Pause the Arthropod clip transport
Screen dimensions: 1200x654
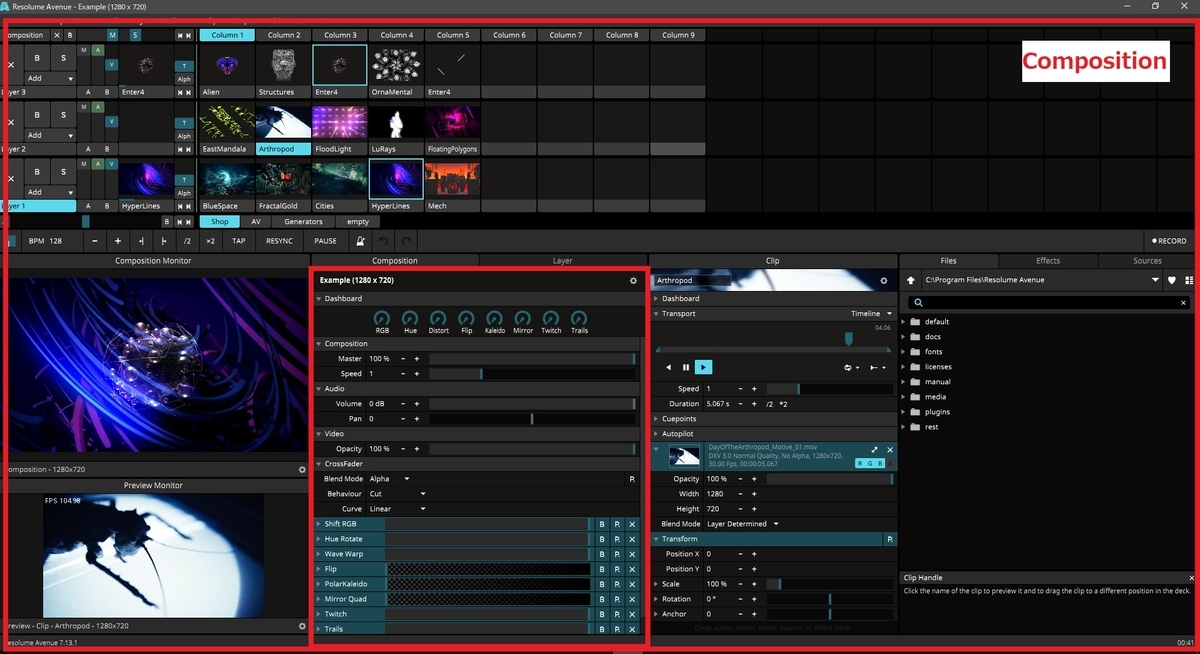point(686,368)
